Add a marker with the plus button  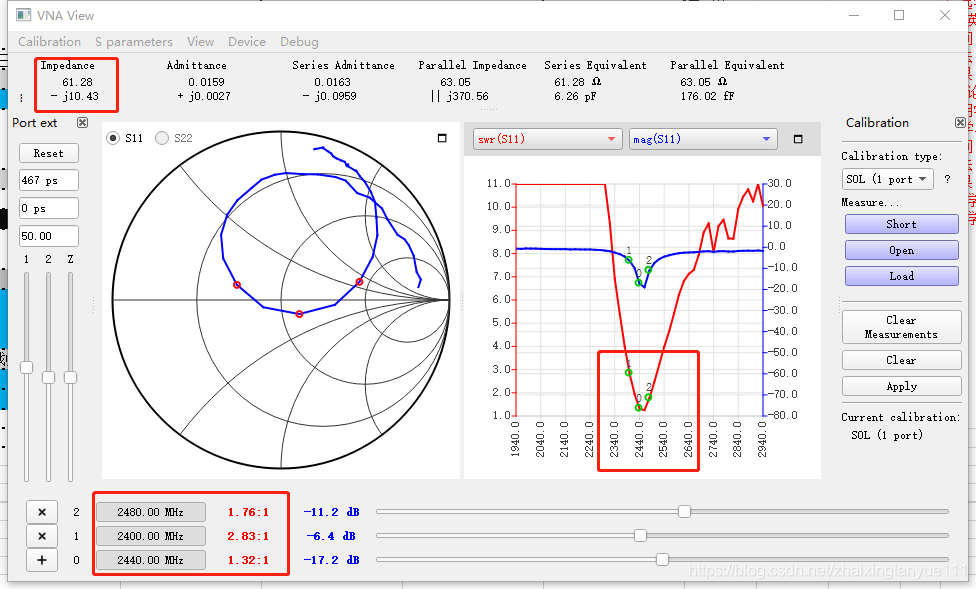pos(42,560)
